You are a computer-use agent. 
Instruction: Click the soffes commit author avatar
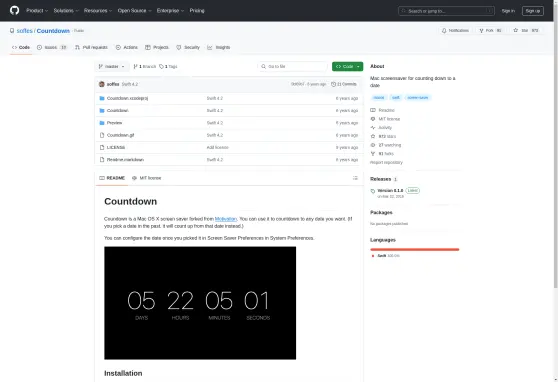point(102,84)
